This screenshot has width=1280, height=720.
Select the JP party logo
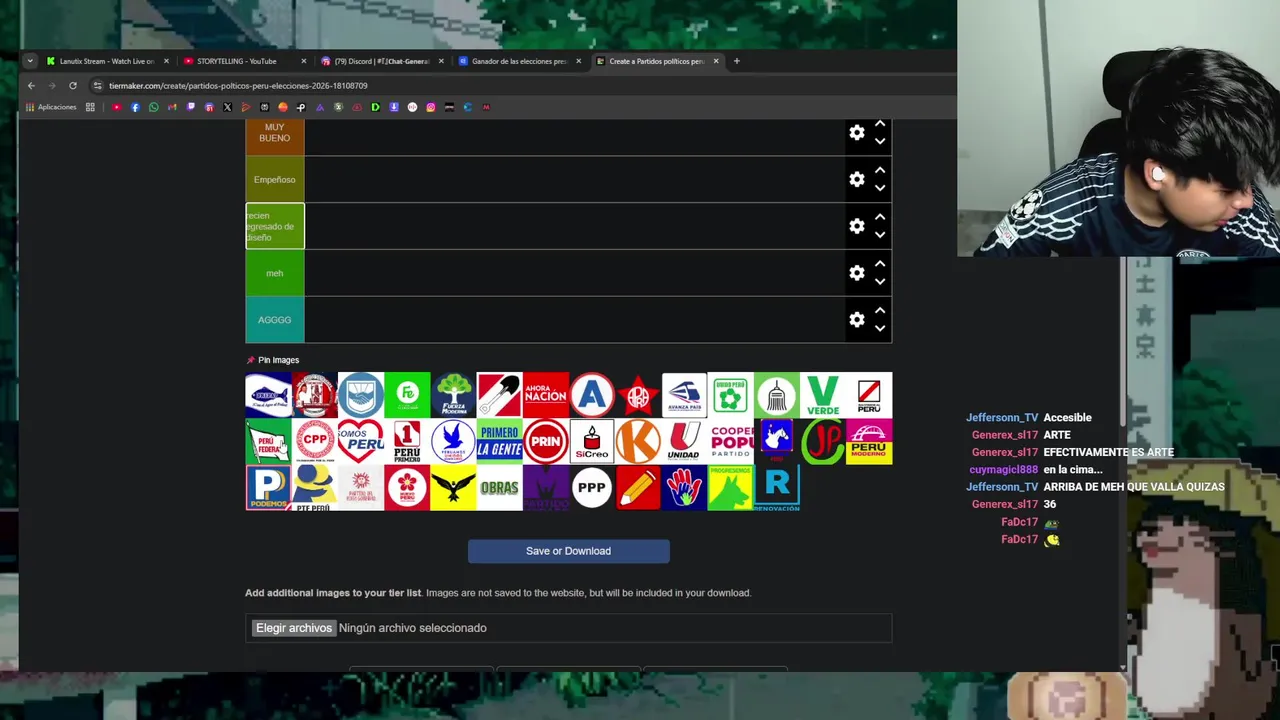pos(823,441)
